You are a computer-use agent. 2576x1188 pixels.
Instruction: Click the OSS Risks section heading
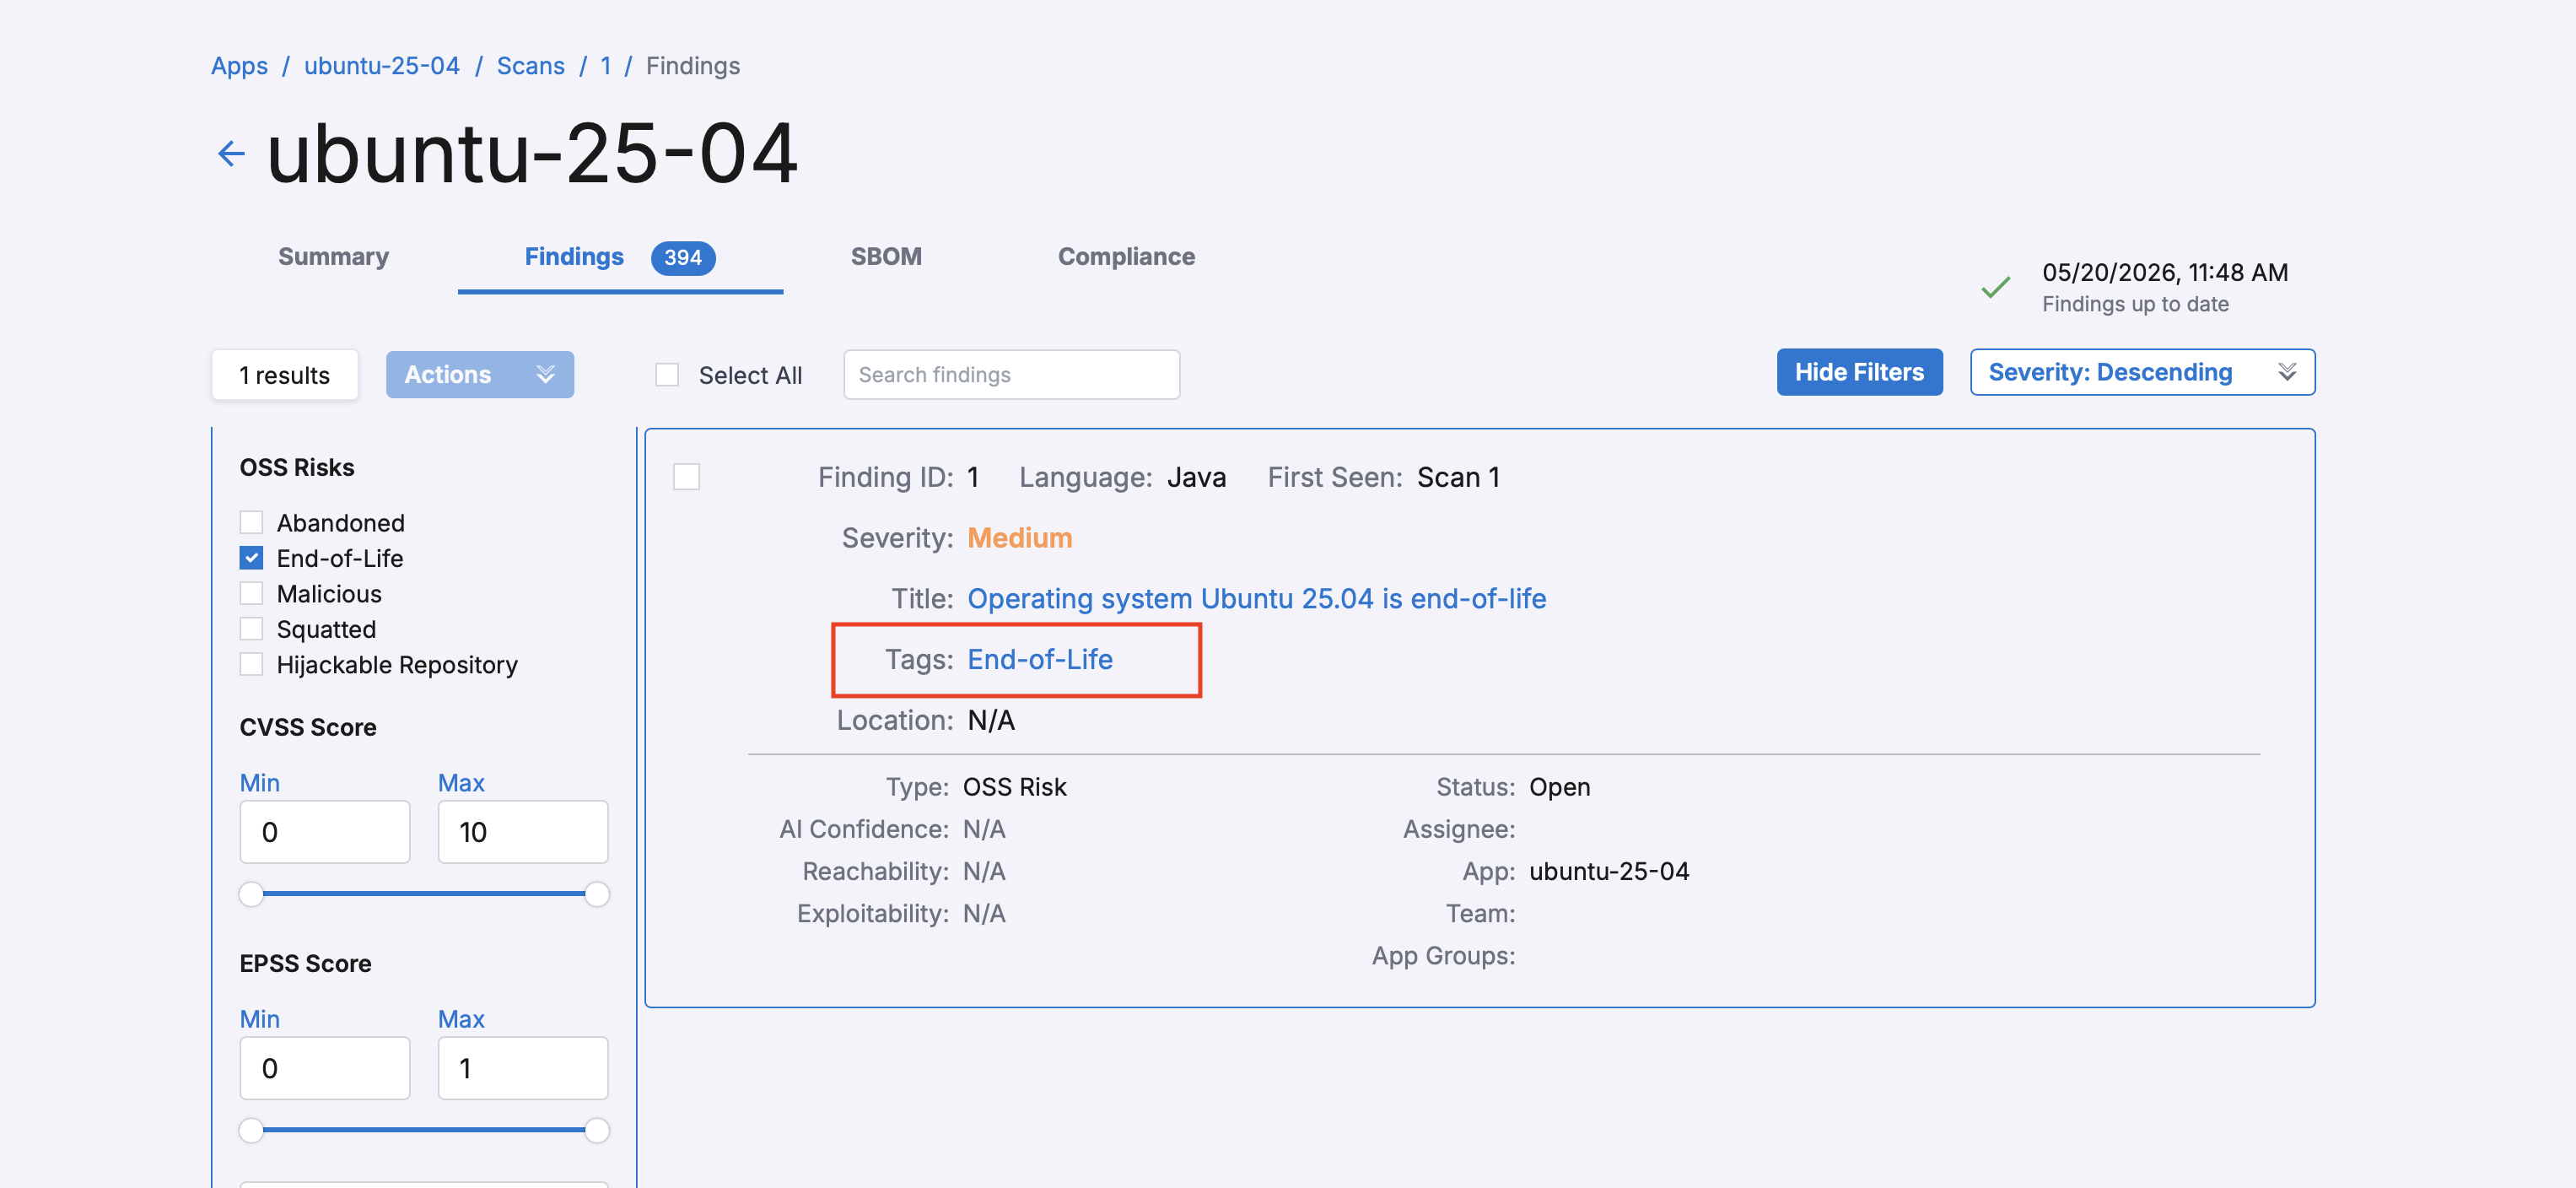[x=297, y=467]
